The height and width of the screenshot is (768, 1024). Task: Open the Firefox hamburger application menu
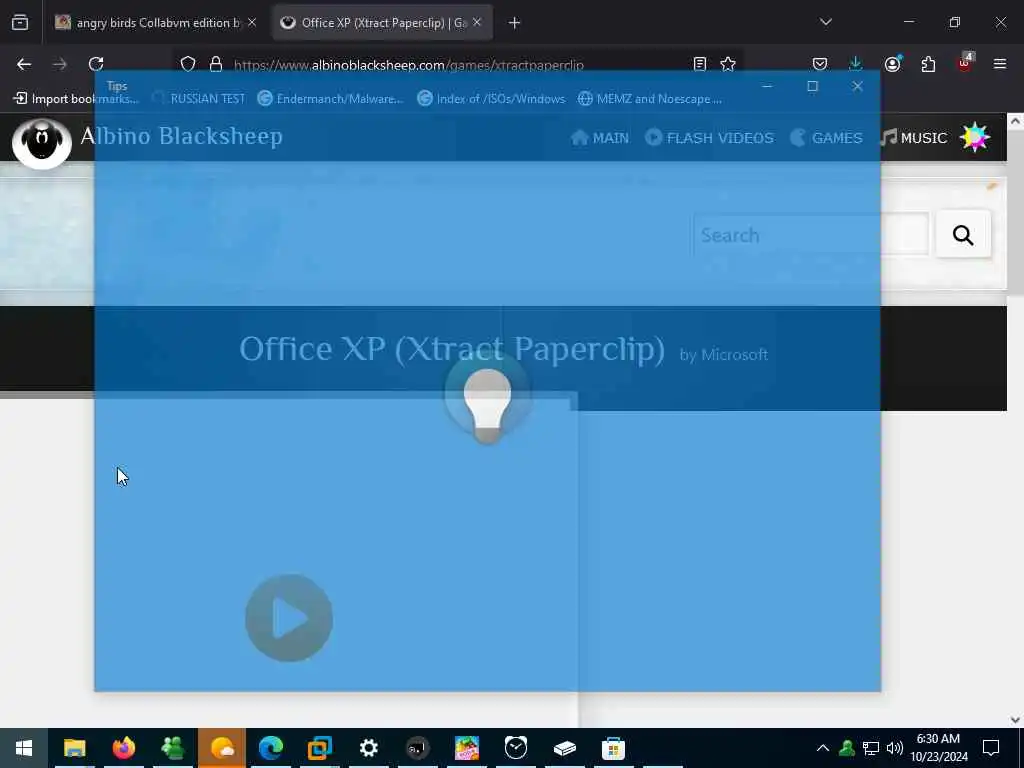(x=1000, y=64)
